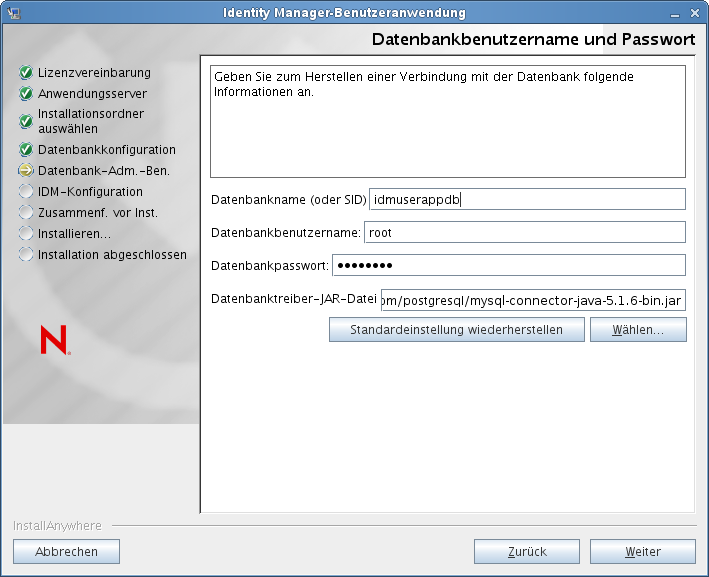The height and width of the screenshot is (577, 709).
Task: Click the Identity Manager-Benutzeranwendung title bar text
Action: tap(344, 13)
